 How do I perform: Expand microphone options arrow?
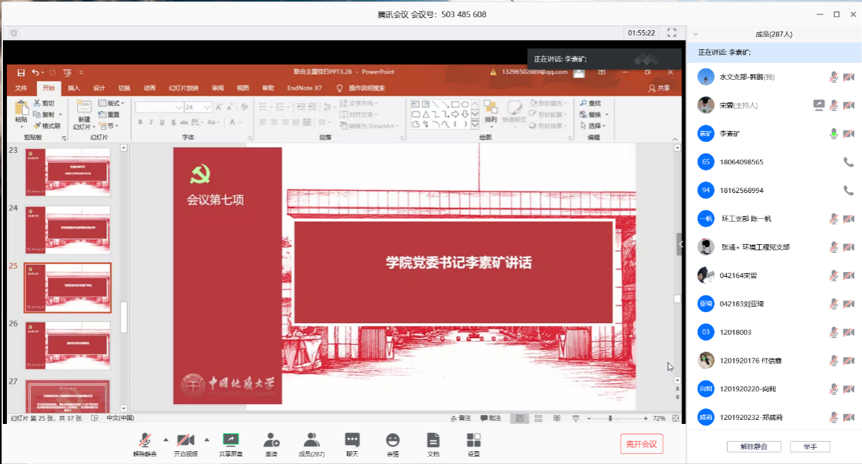coord(165,439)
